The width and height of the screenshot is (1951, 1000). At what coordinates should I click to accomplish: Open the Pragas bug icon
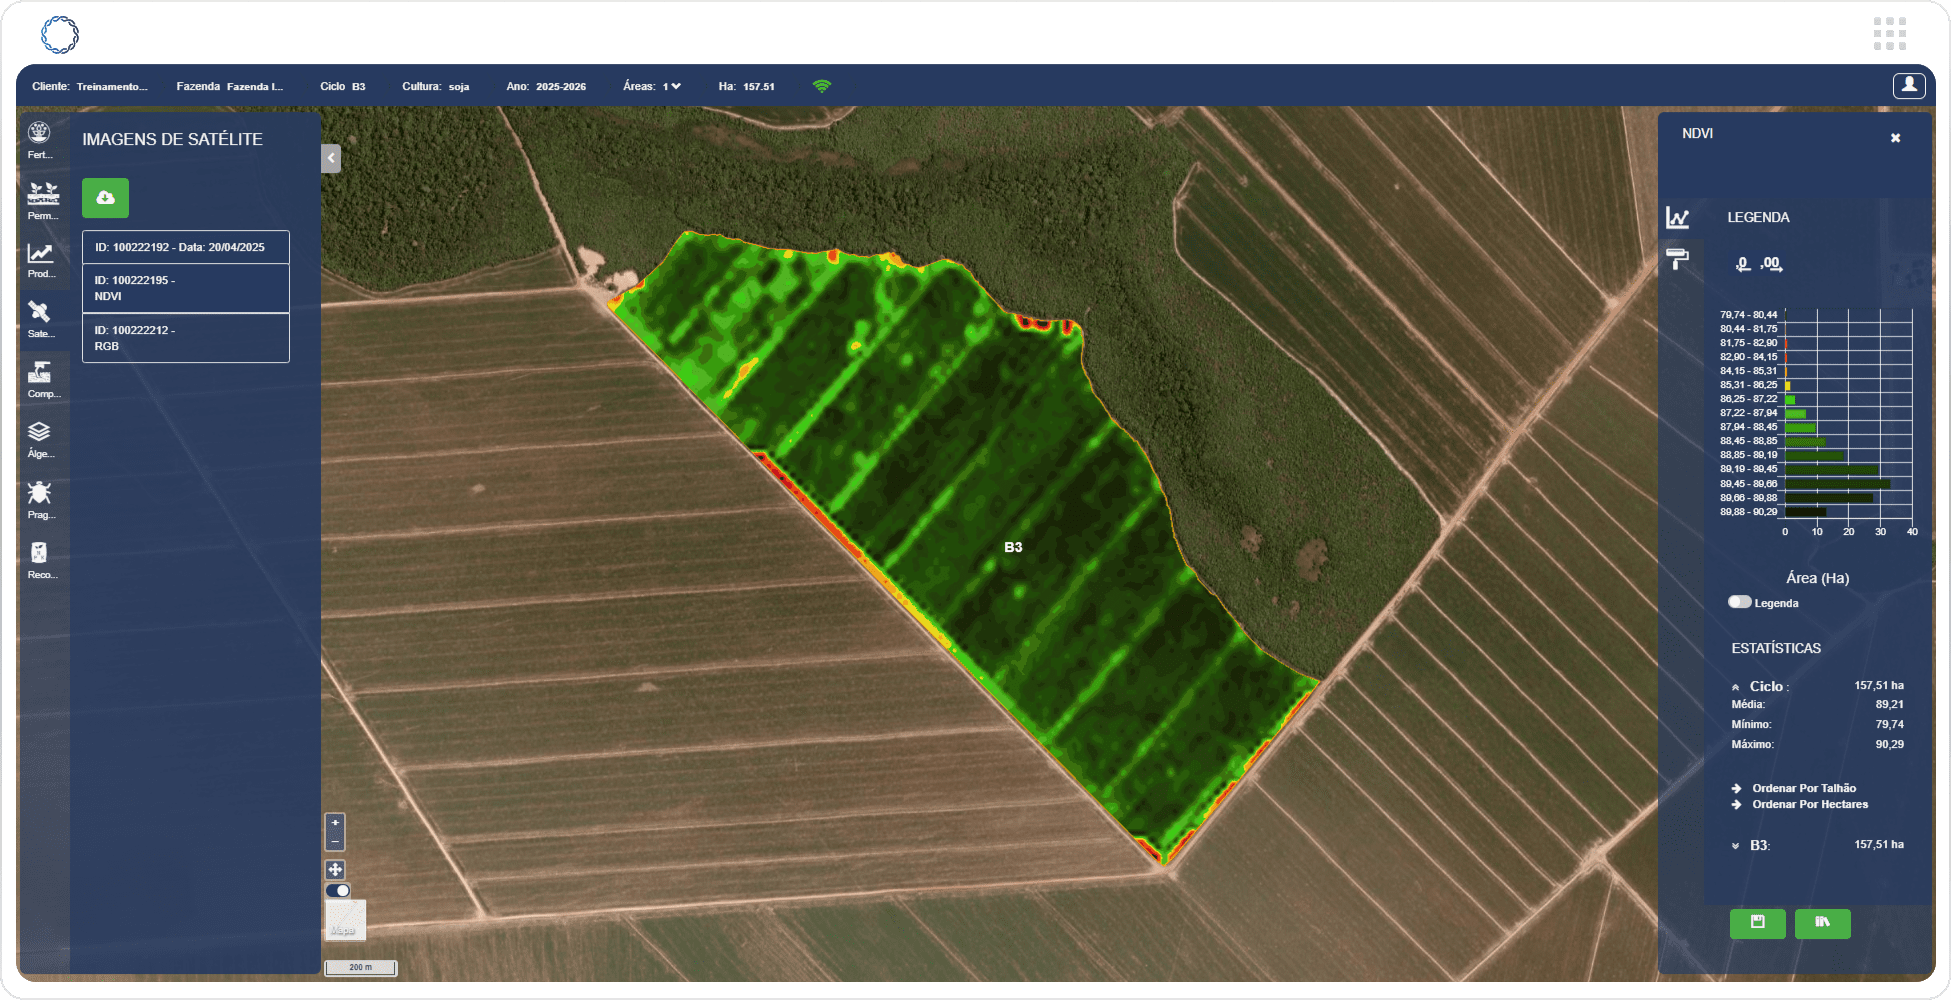[40, 498]
